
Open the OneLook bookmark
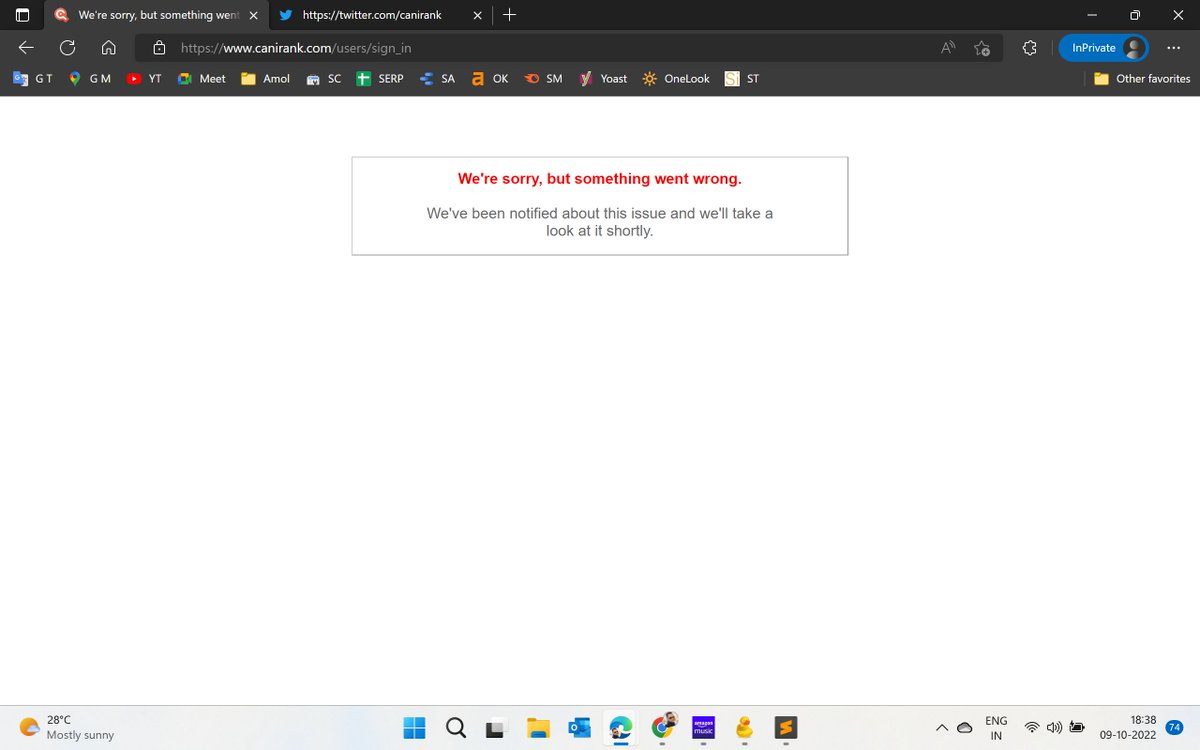pyautogui.click(x=677, y=78)
